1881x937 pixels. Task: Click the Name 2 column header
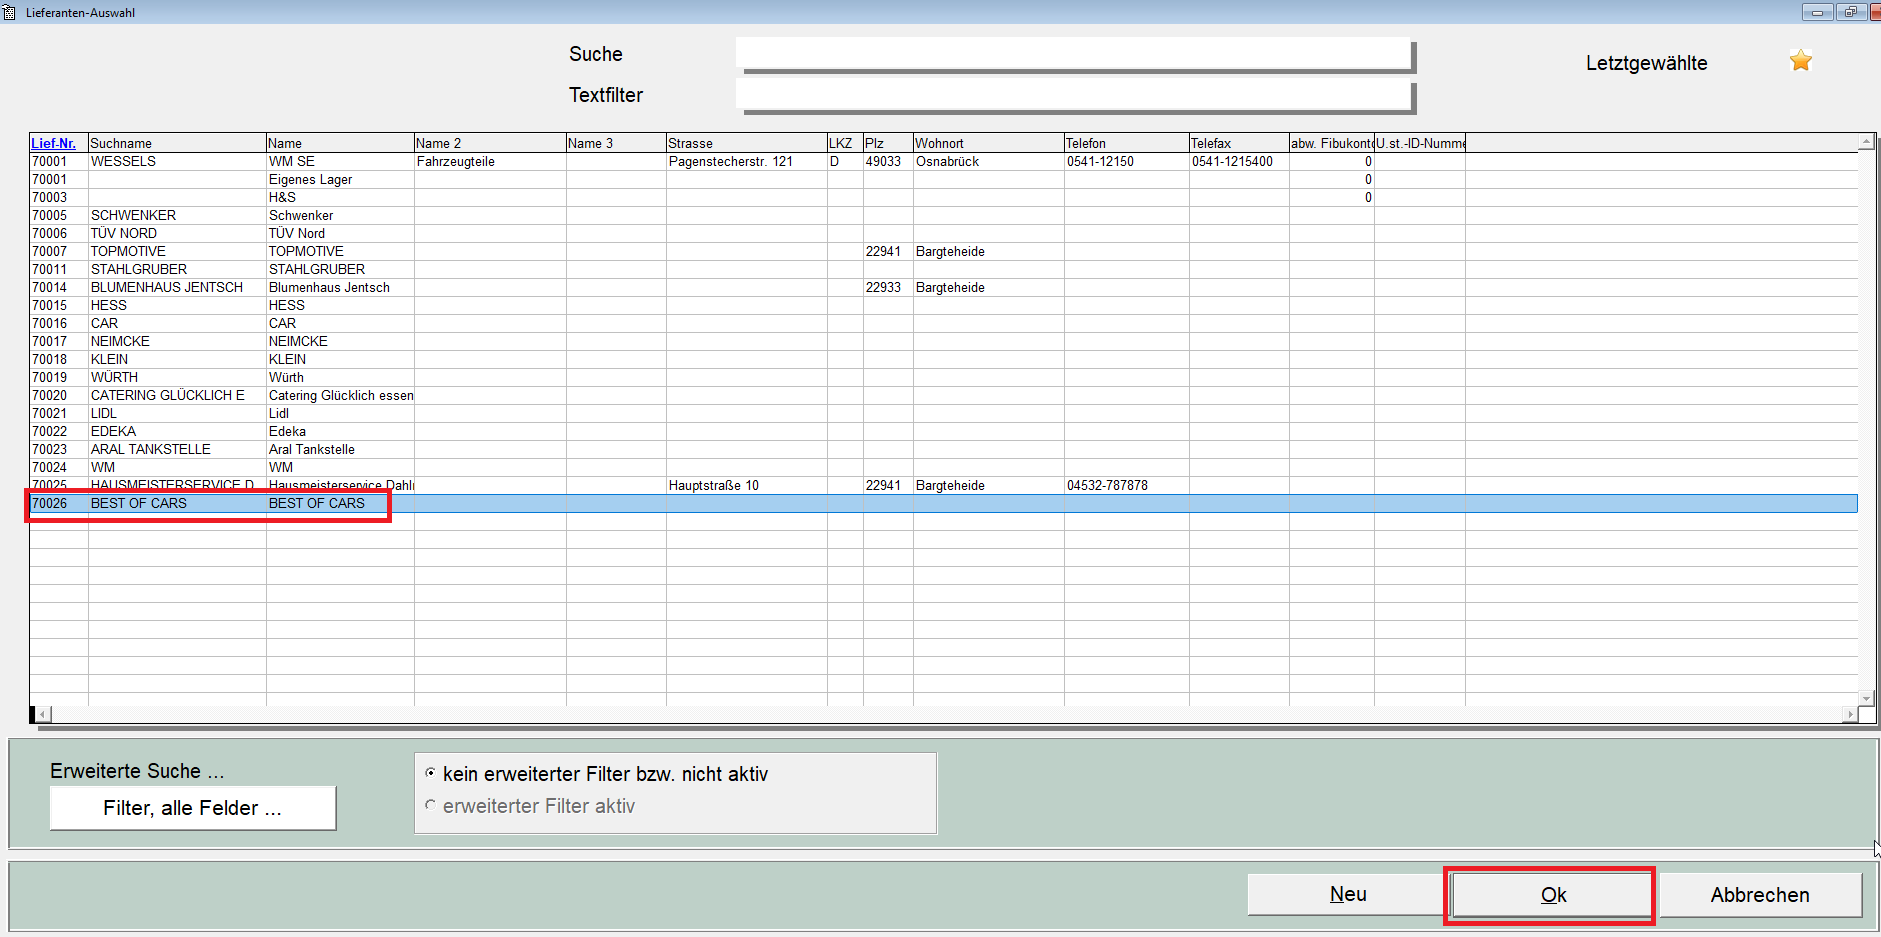490,143
